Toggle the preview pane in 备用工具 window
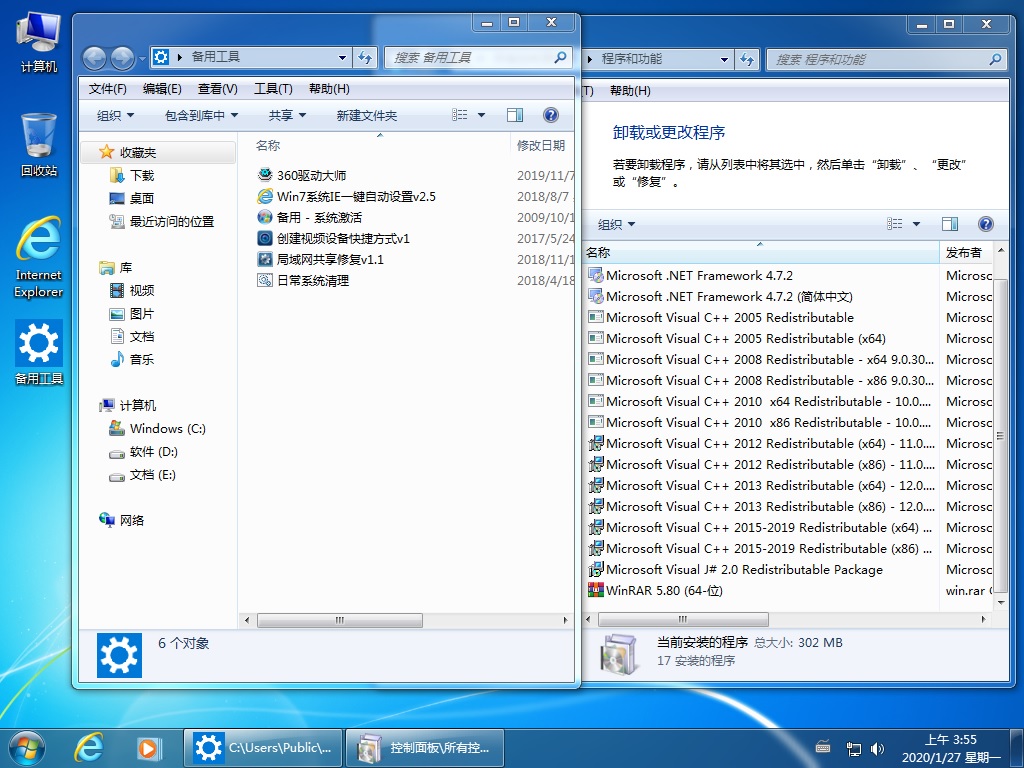 pos(515,115)
